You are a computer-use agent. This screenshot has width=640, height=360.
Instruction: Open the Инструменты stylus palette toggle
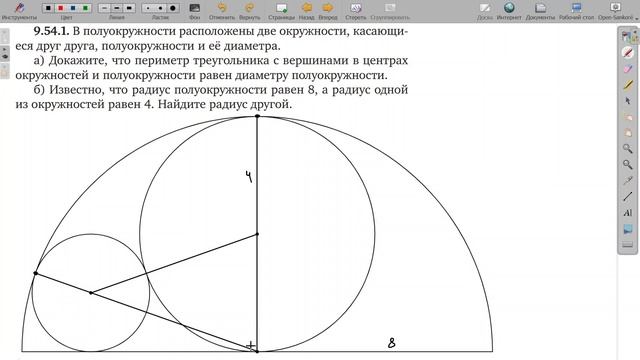point(19,10)
